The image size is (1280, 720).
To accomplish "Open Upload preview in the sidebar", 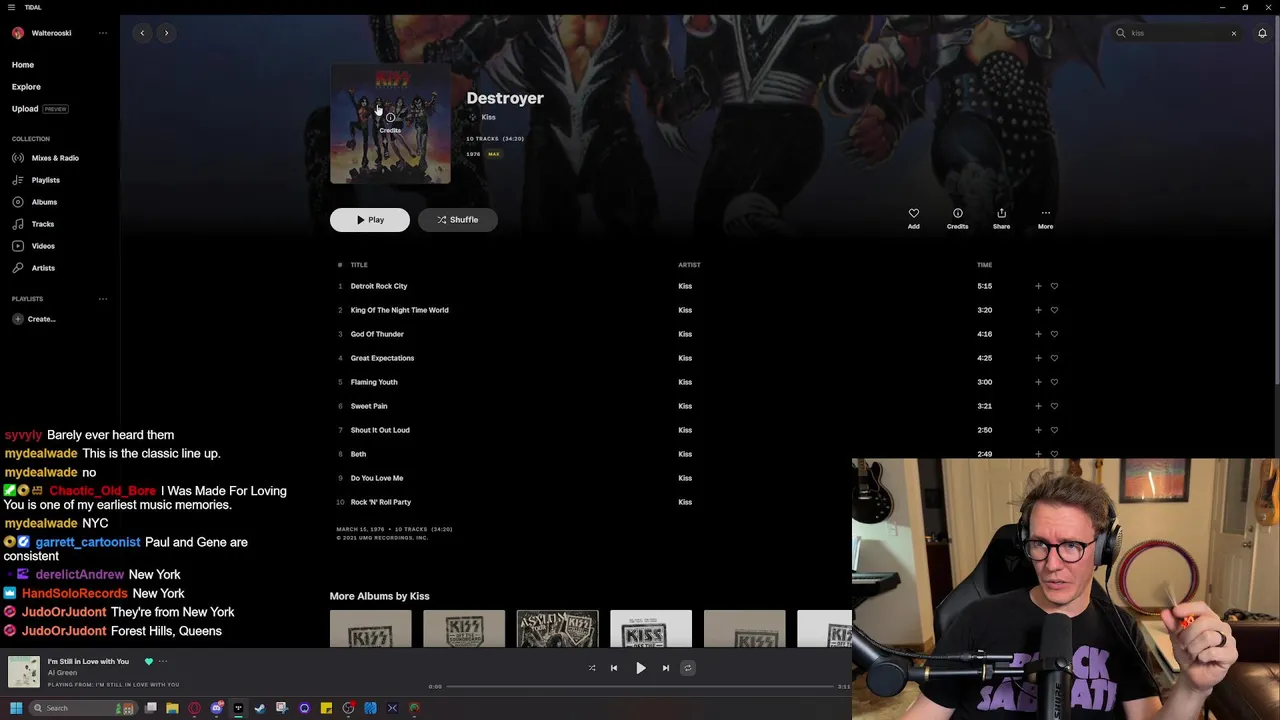I will [x=40, y=109].
